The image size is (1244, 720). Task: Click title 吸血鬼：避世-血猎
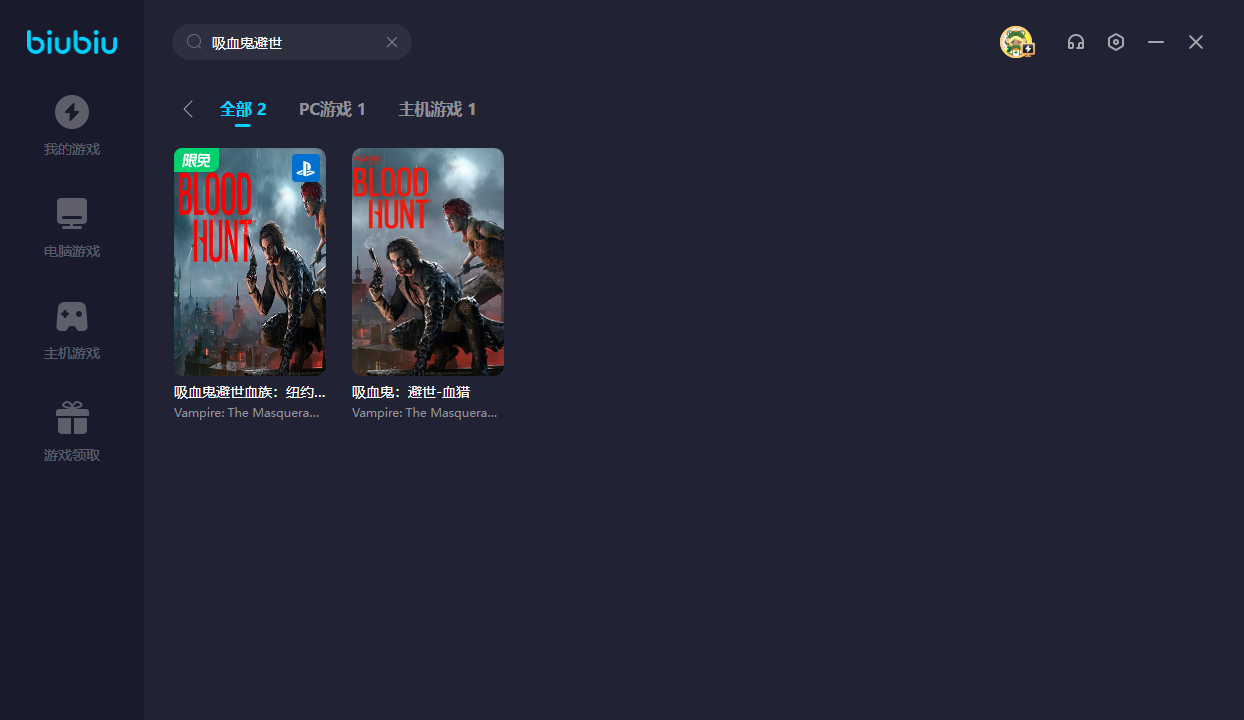(x=411, y=392)
